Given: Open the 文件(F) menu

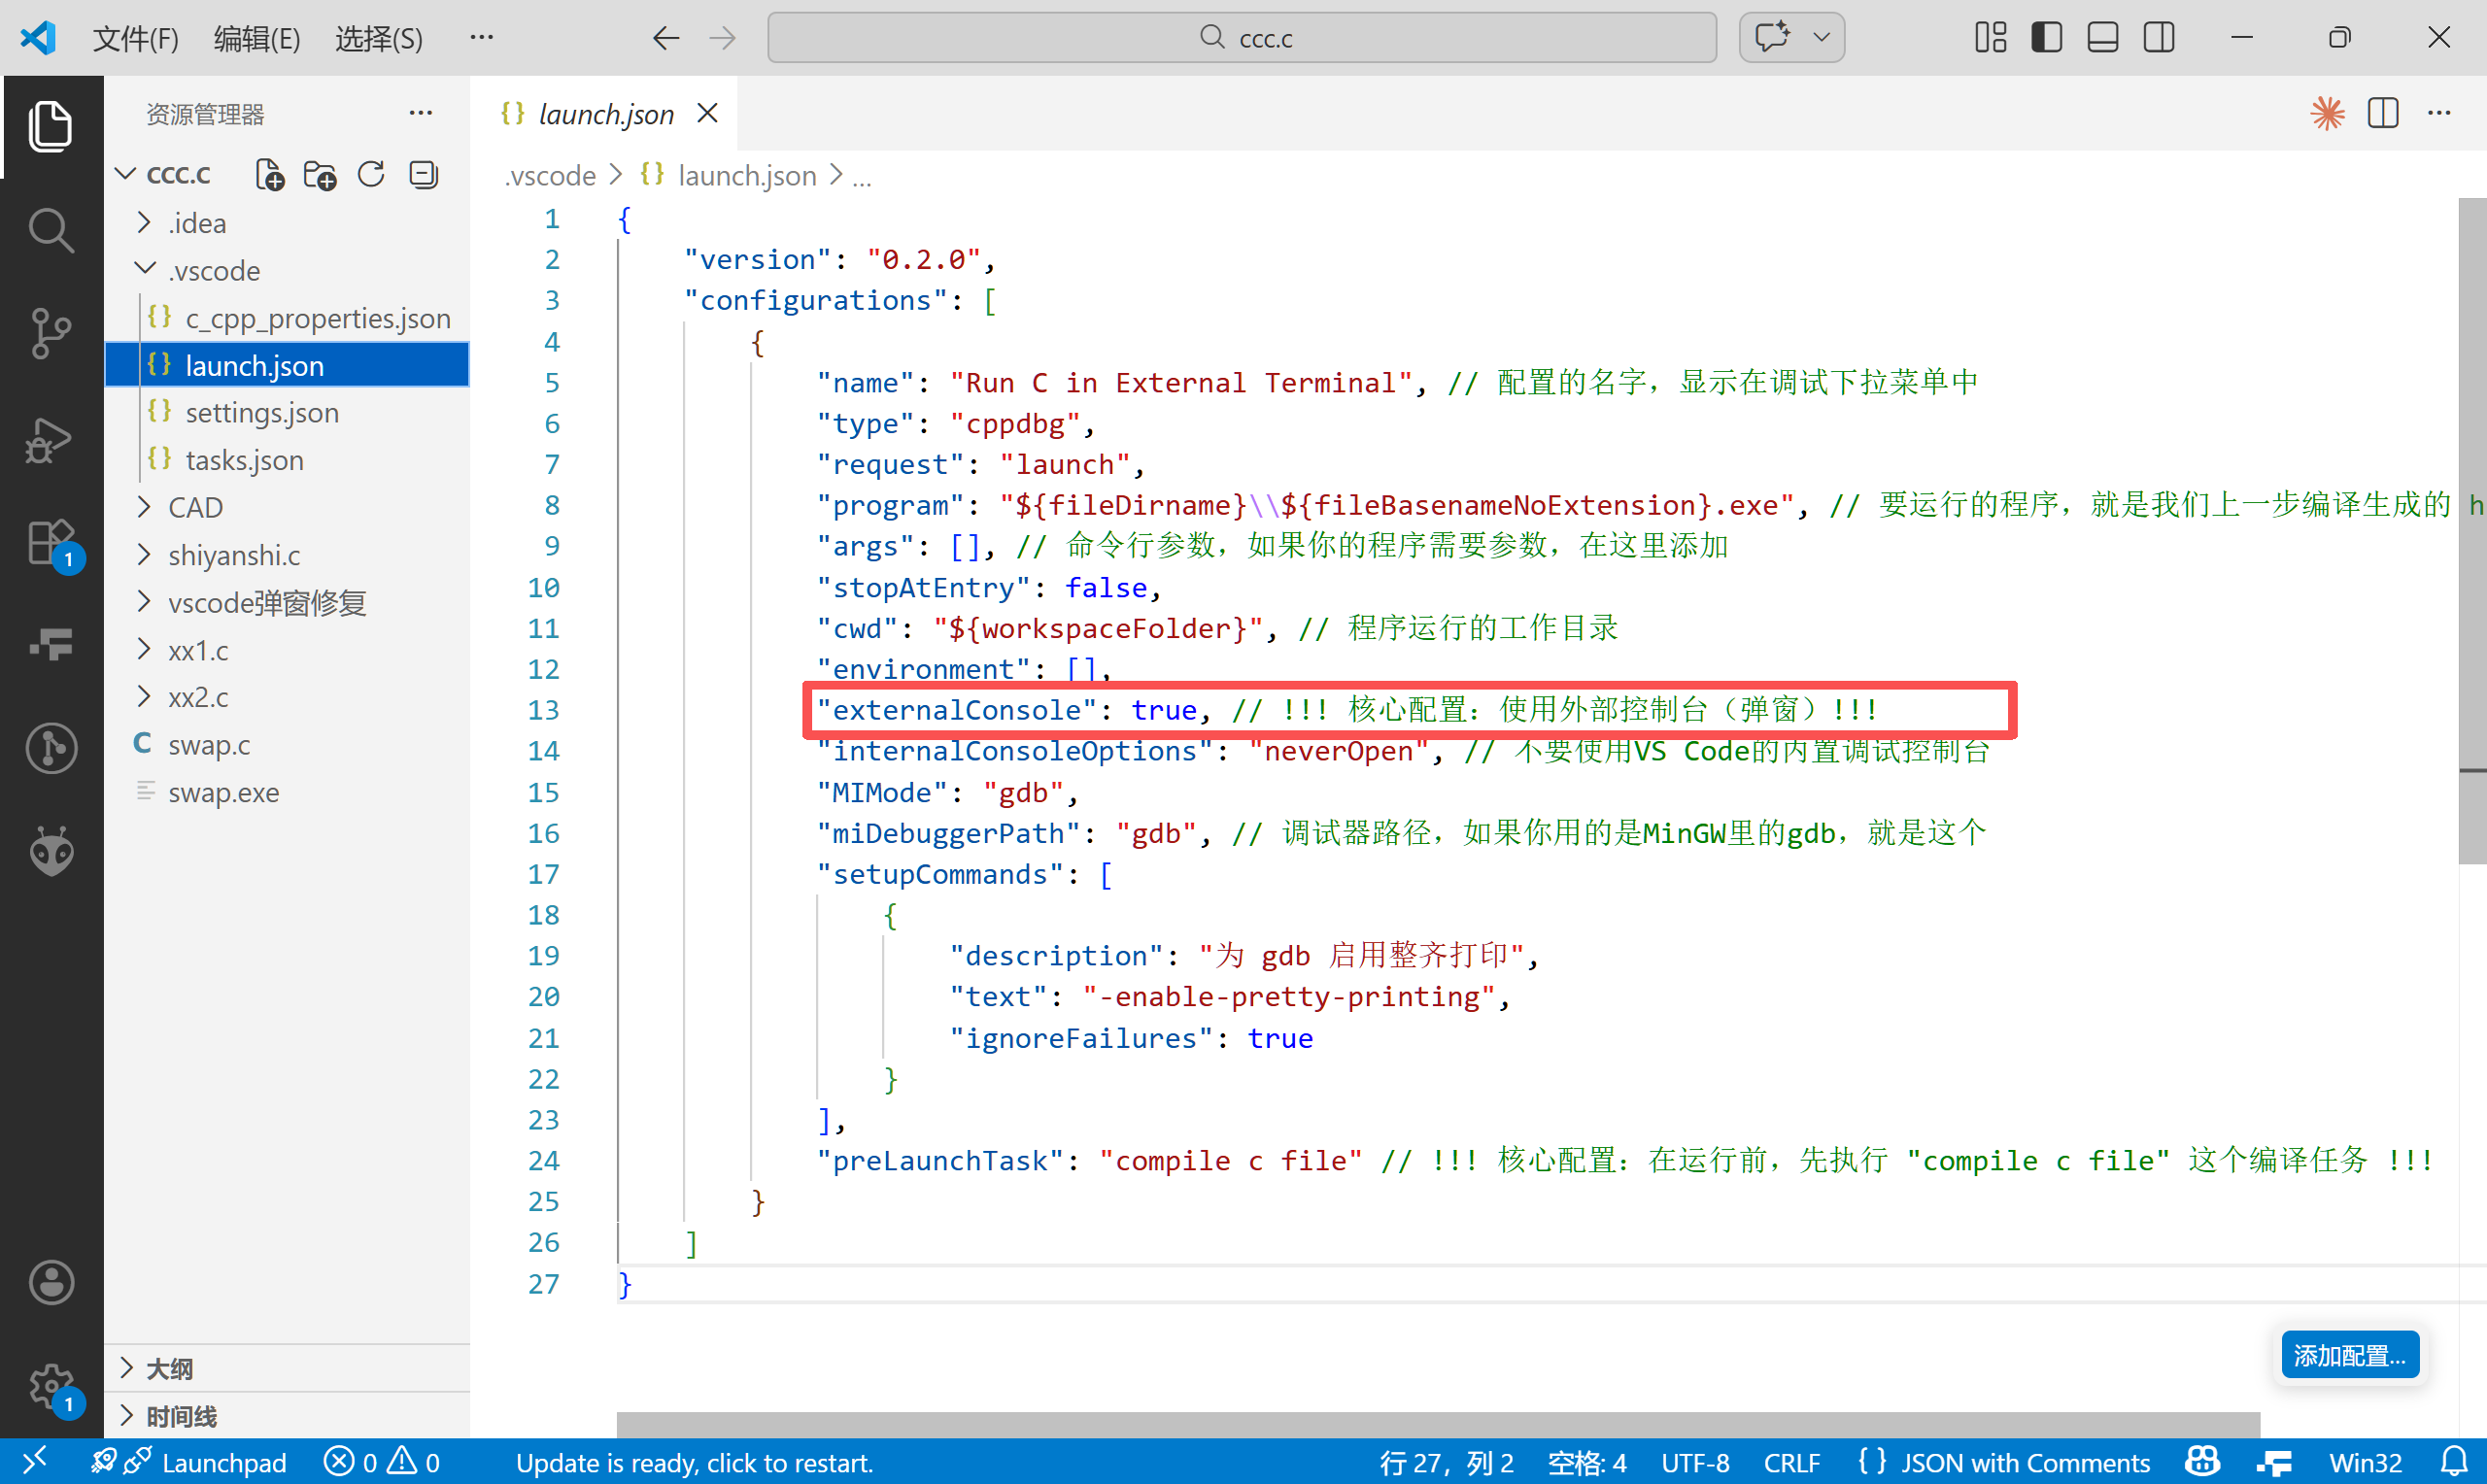Looking at the screenshot, I should (136, 38).
